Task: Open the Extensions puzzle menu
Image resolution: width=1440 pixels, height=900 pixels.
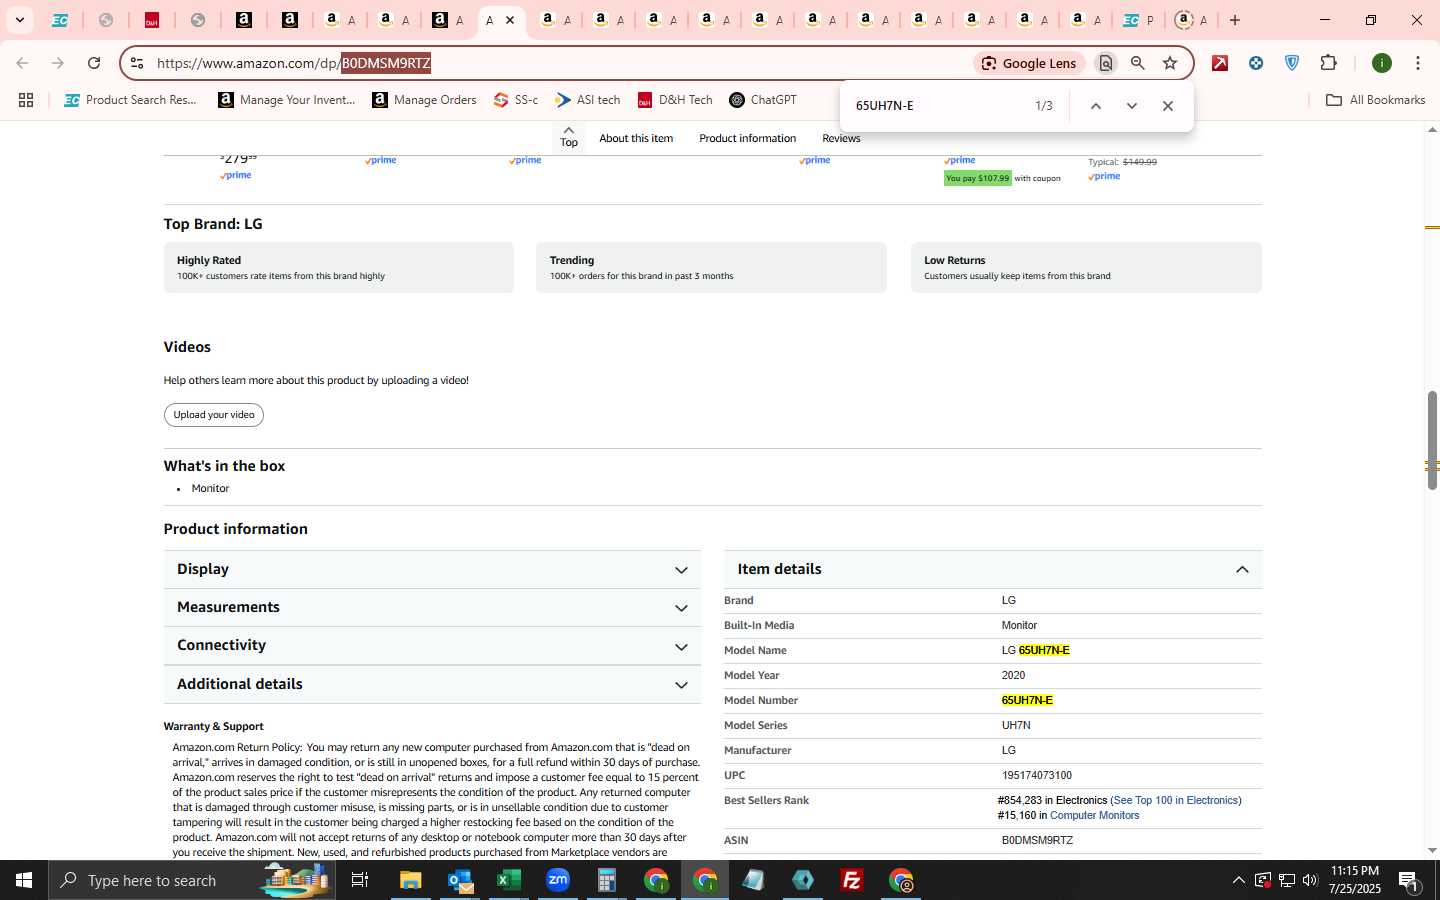Action: [1329, 63]
